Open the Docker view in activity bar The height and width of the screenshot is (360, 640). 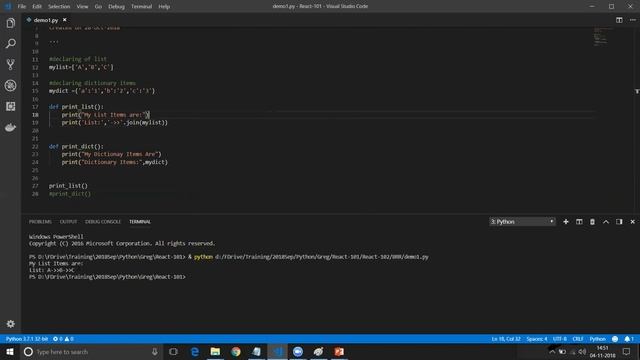pyautogui.click(x=11, y=127)
